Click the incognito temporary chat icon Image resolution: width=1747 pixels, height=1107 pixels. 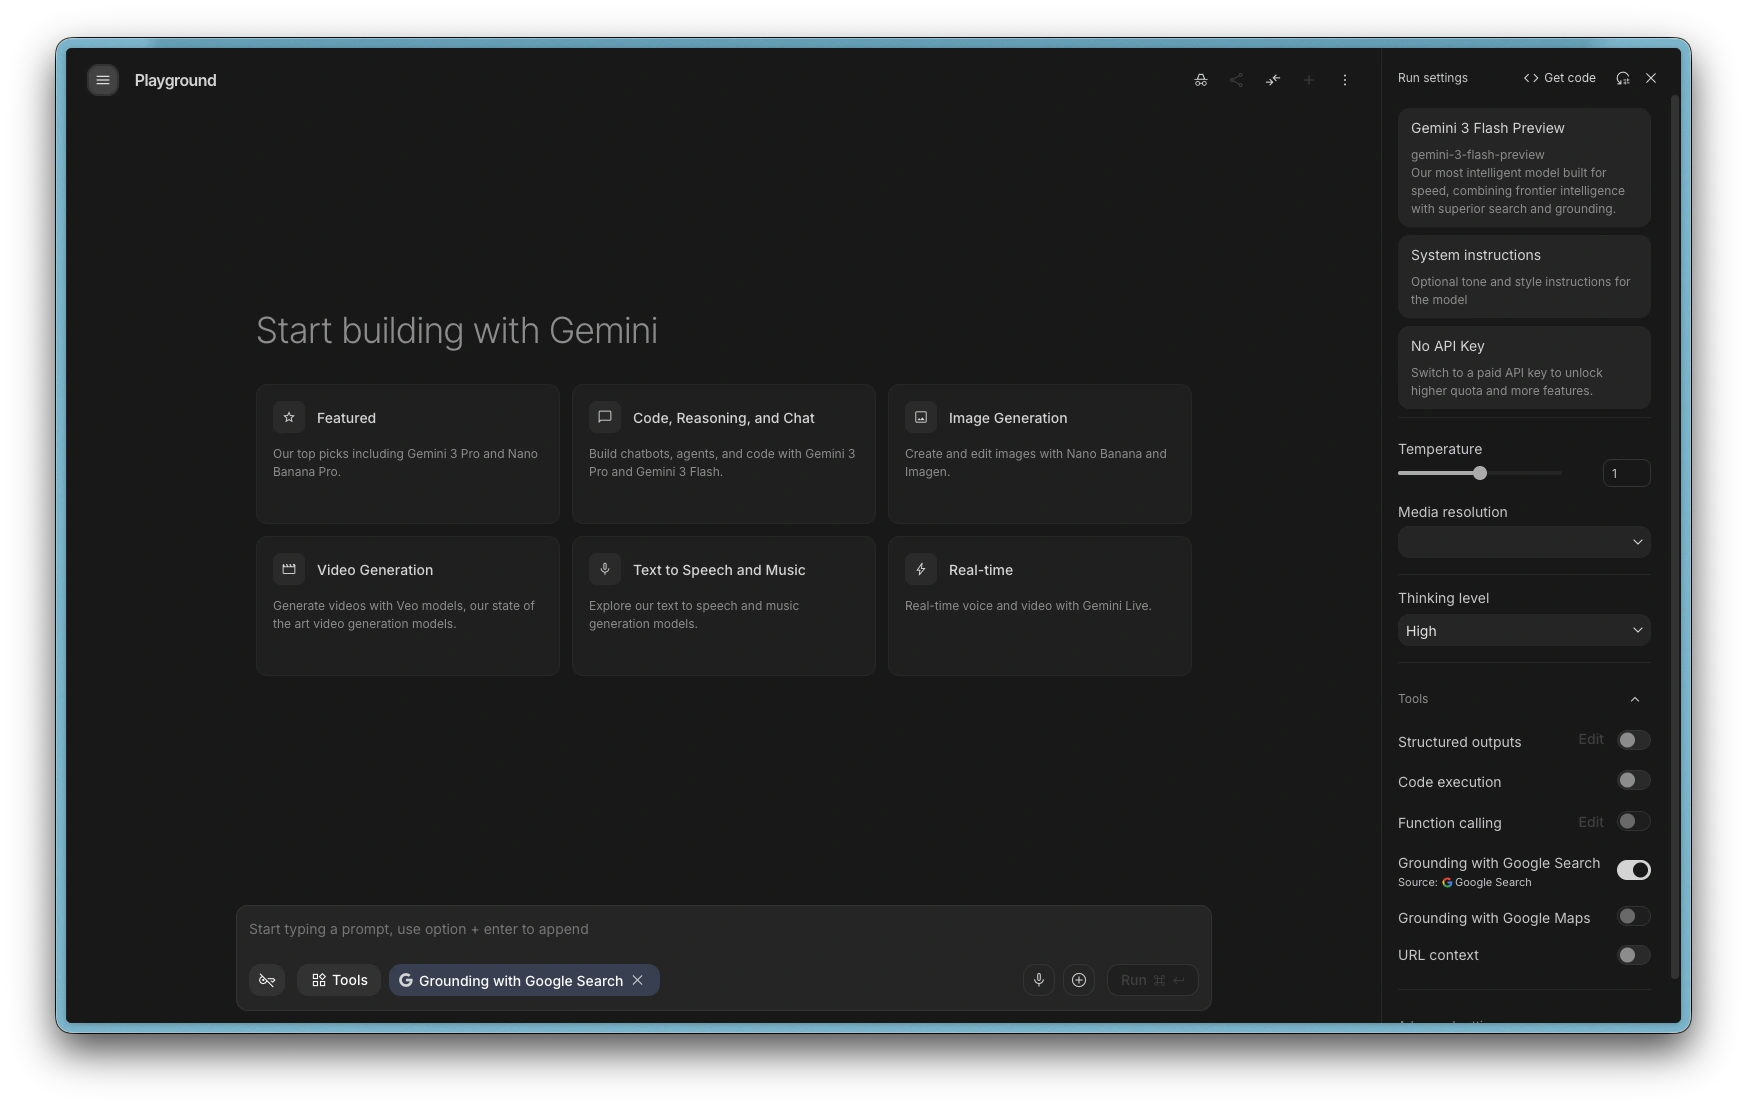pos(1200,80)
